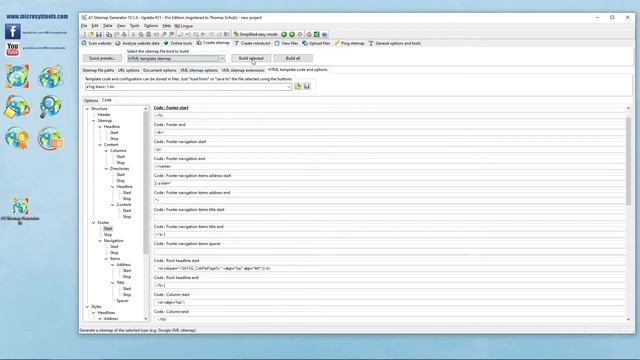
Task: Select XML sitemap extensions sub-tab
Action: tap(243, 70)
